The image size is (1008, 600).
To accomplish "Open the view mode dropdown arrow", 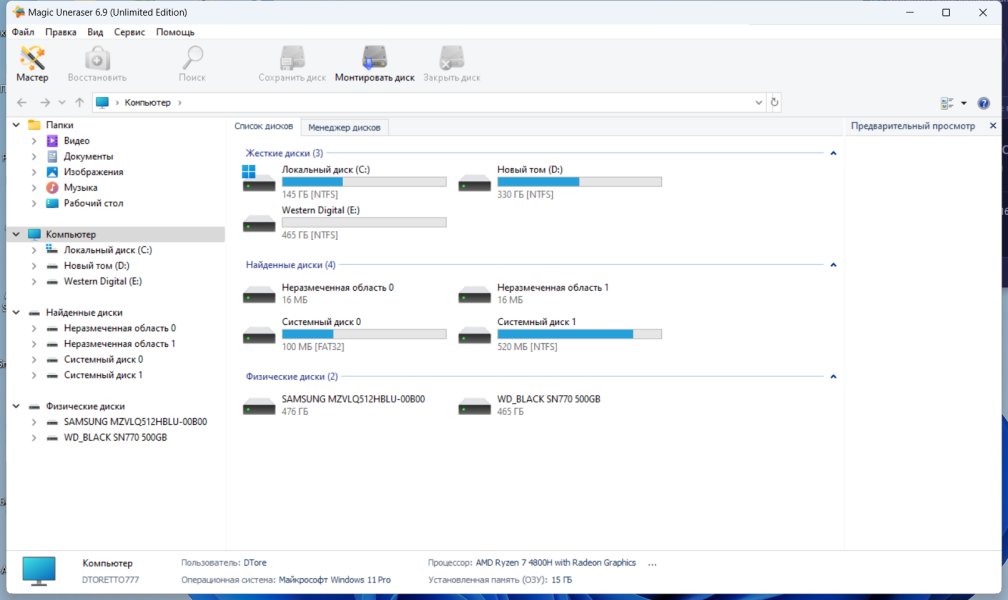I will (964, 103).
